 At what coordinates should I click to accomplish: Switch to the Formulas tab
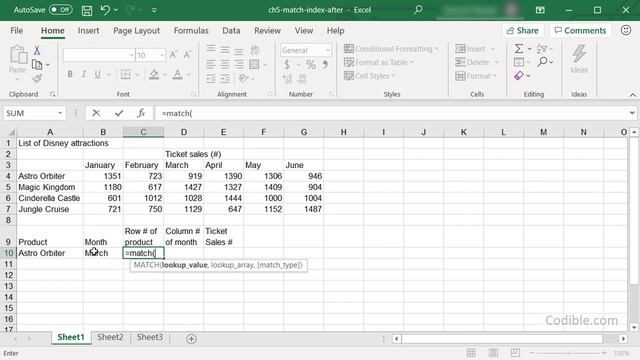click(191, 31)
